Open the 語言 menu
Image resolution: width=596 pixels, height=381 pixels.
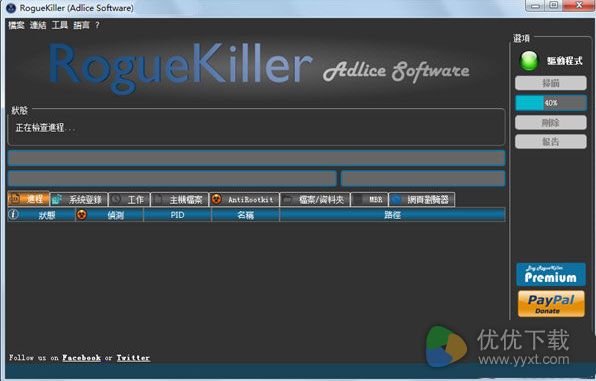click(x=81, y=25)
